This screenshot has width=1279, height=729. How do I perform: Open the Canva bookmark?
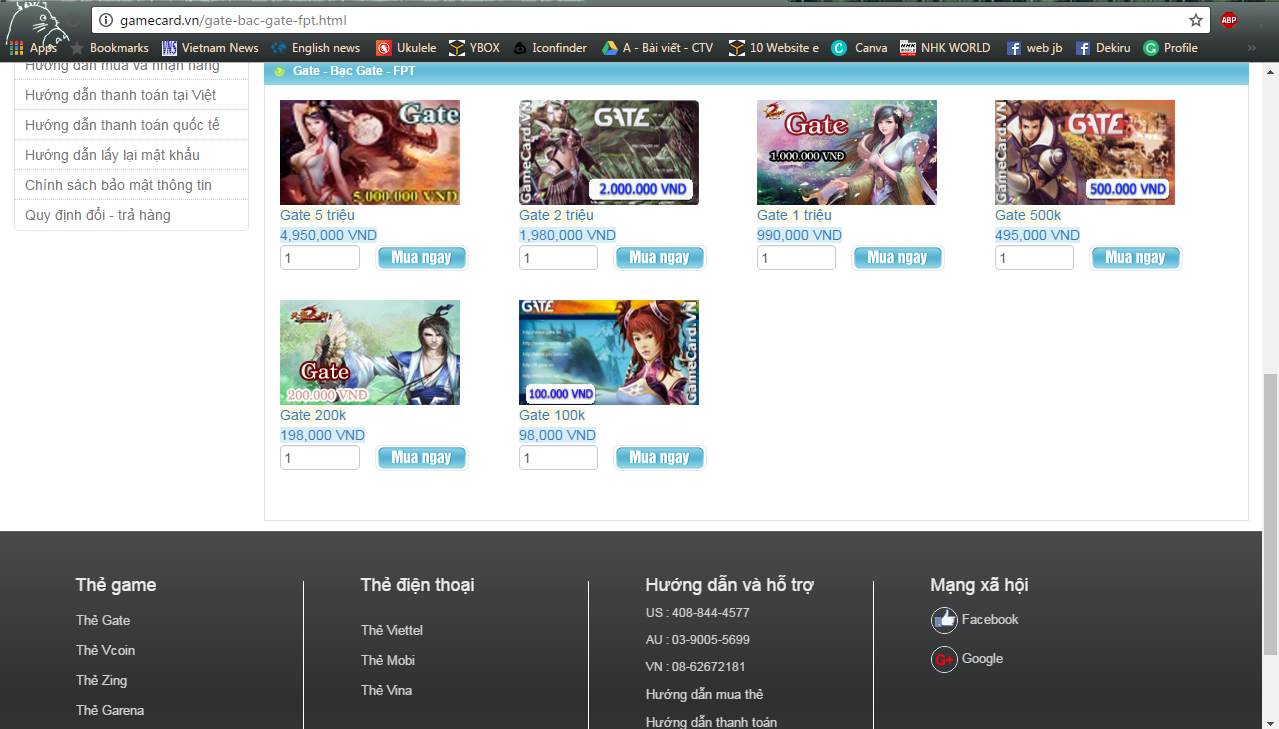[x=860, y=48]
